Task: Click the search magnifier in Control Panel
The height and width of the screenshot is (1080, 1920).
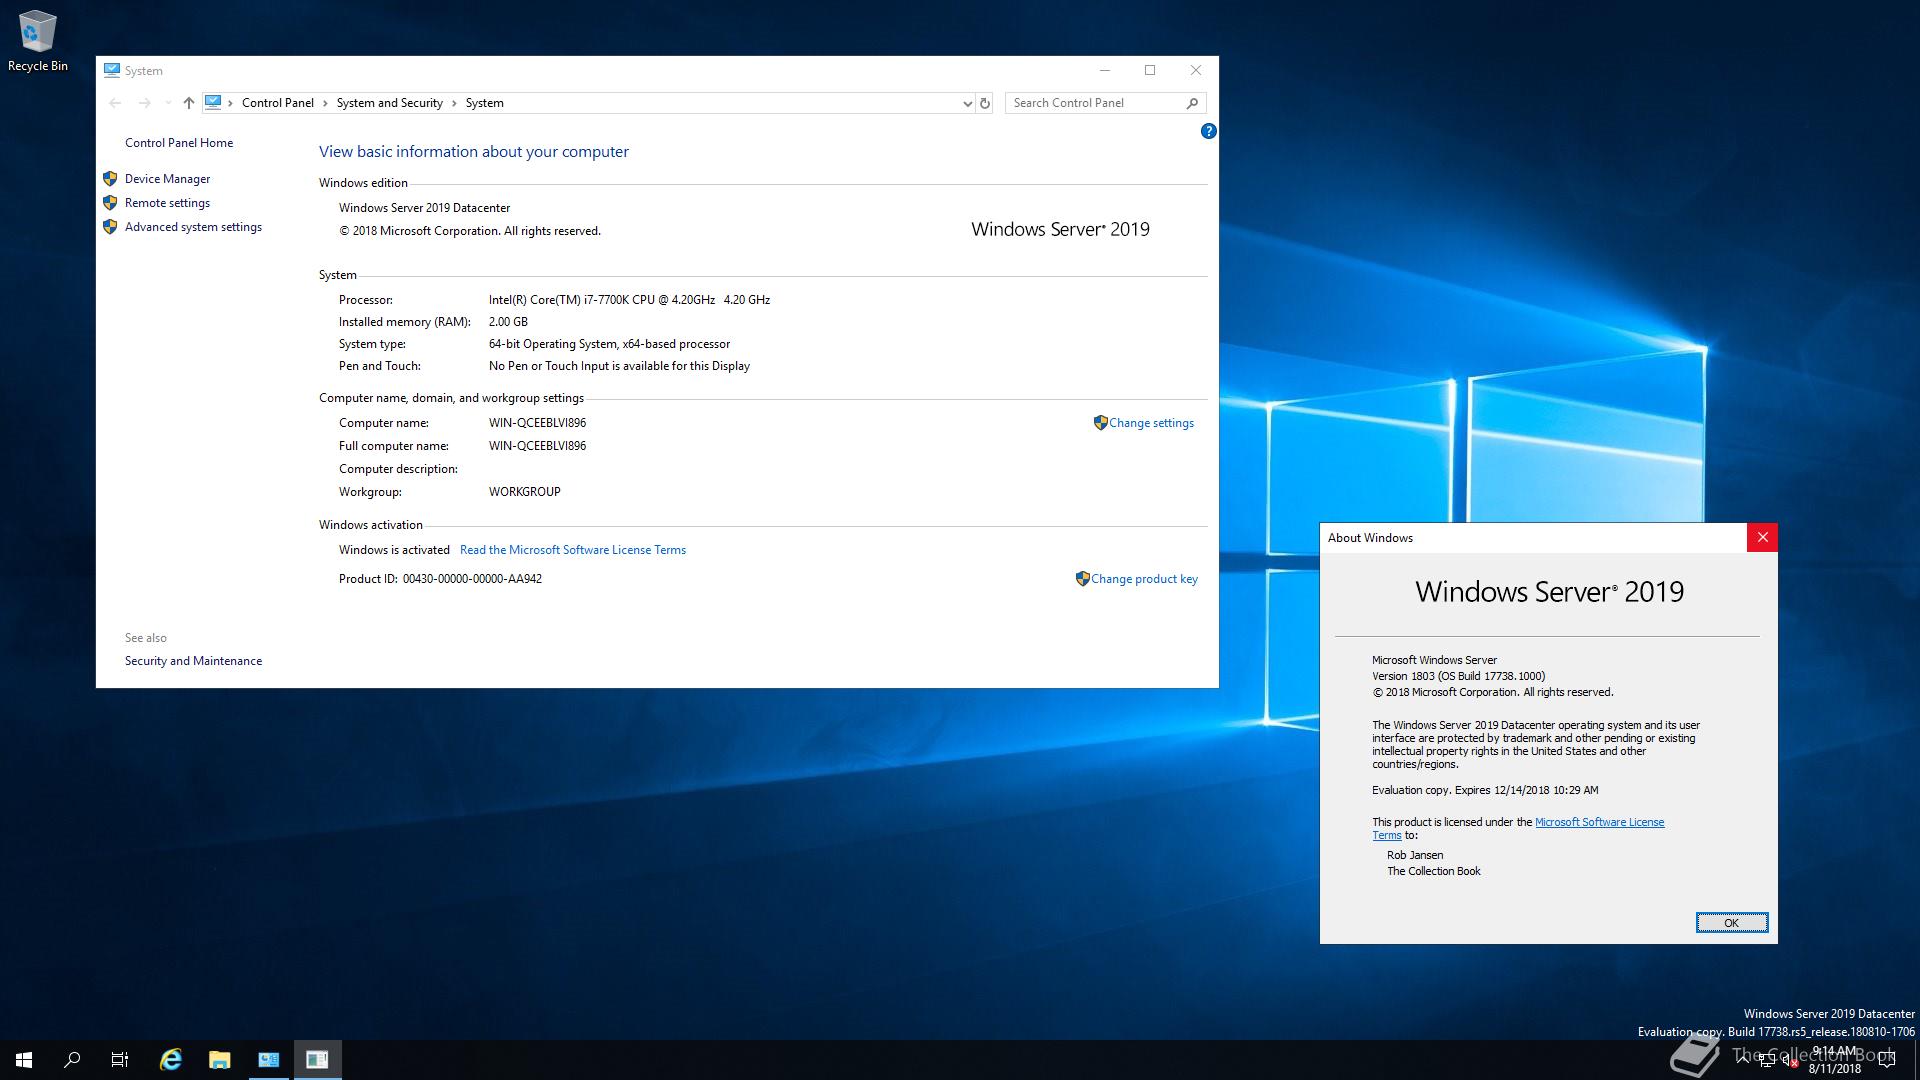Action: [1192, 103]
